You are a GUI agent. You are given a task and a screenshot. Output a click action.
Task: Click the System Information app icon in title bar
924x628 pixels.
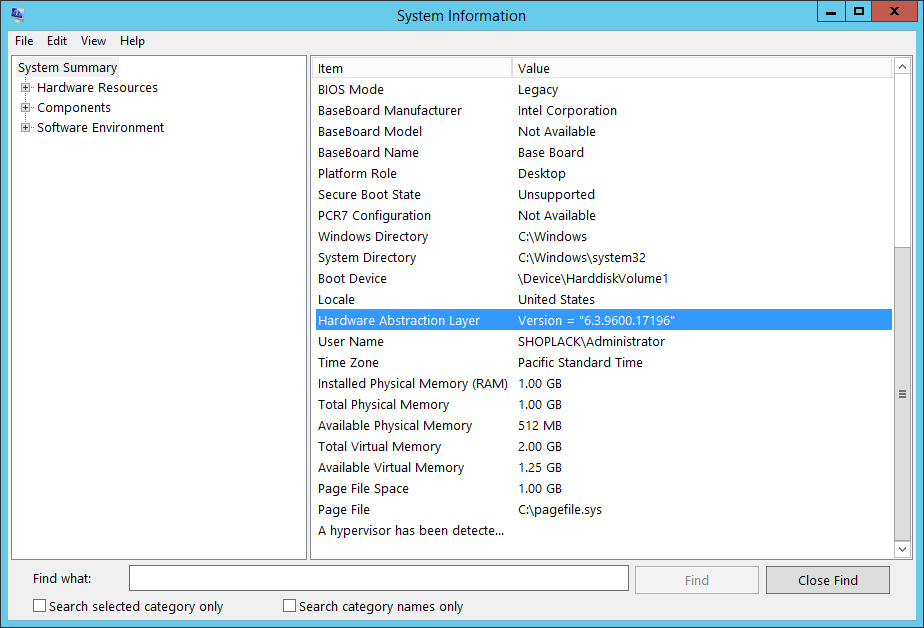point(17,14)
